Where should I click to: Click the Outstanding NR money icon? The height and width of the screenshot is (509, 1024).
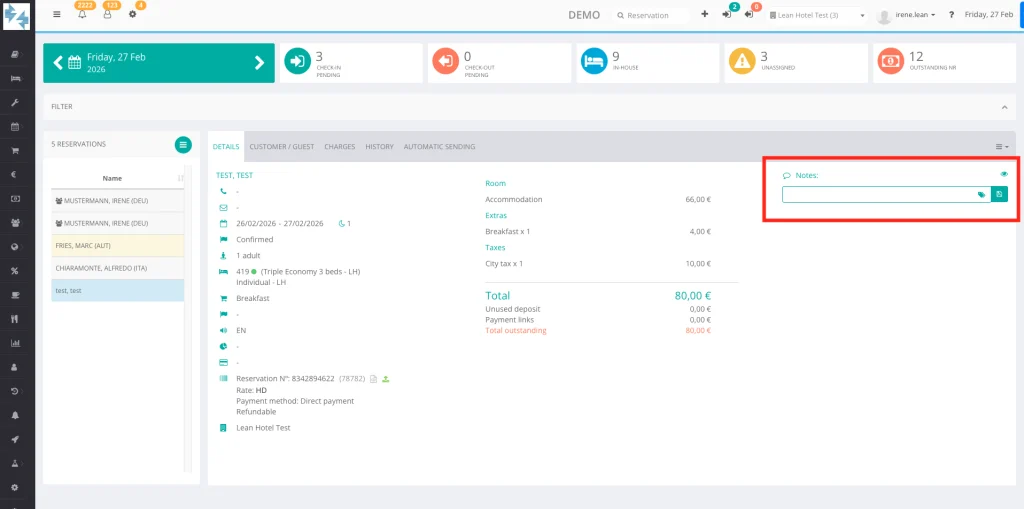889,62
